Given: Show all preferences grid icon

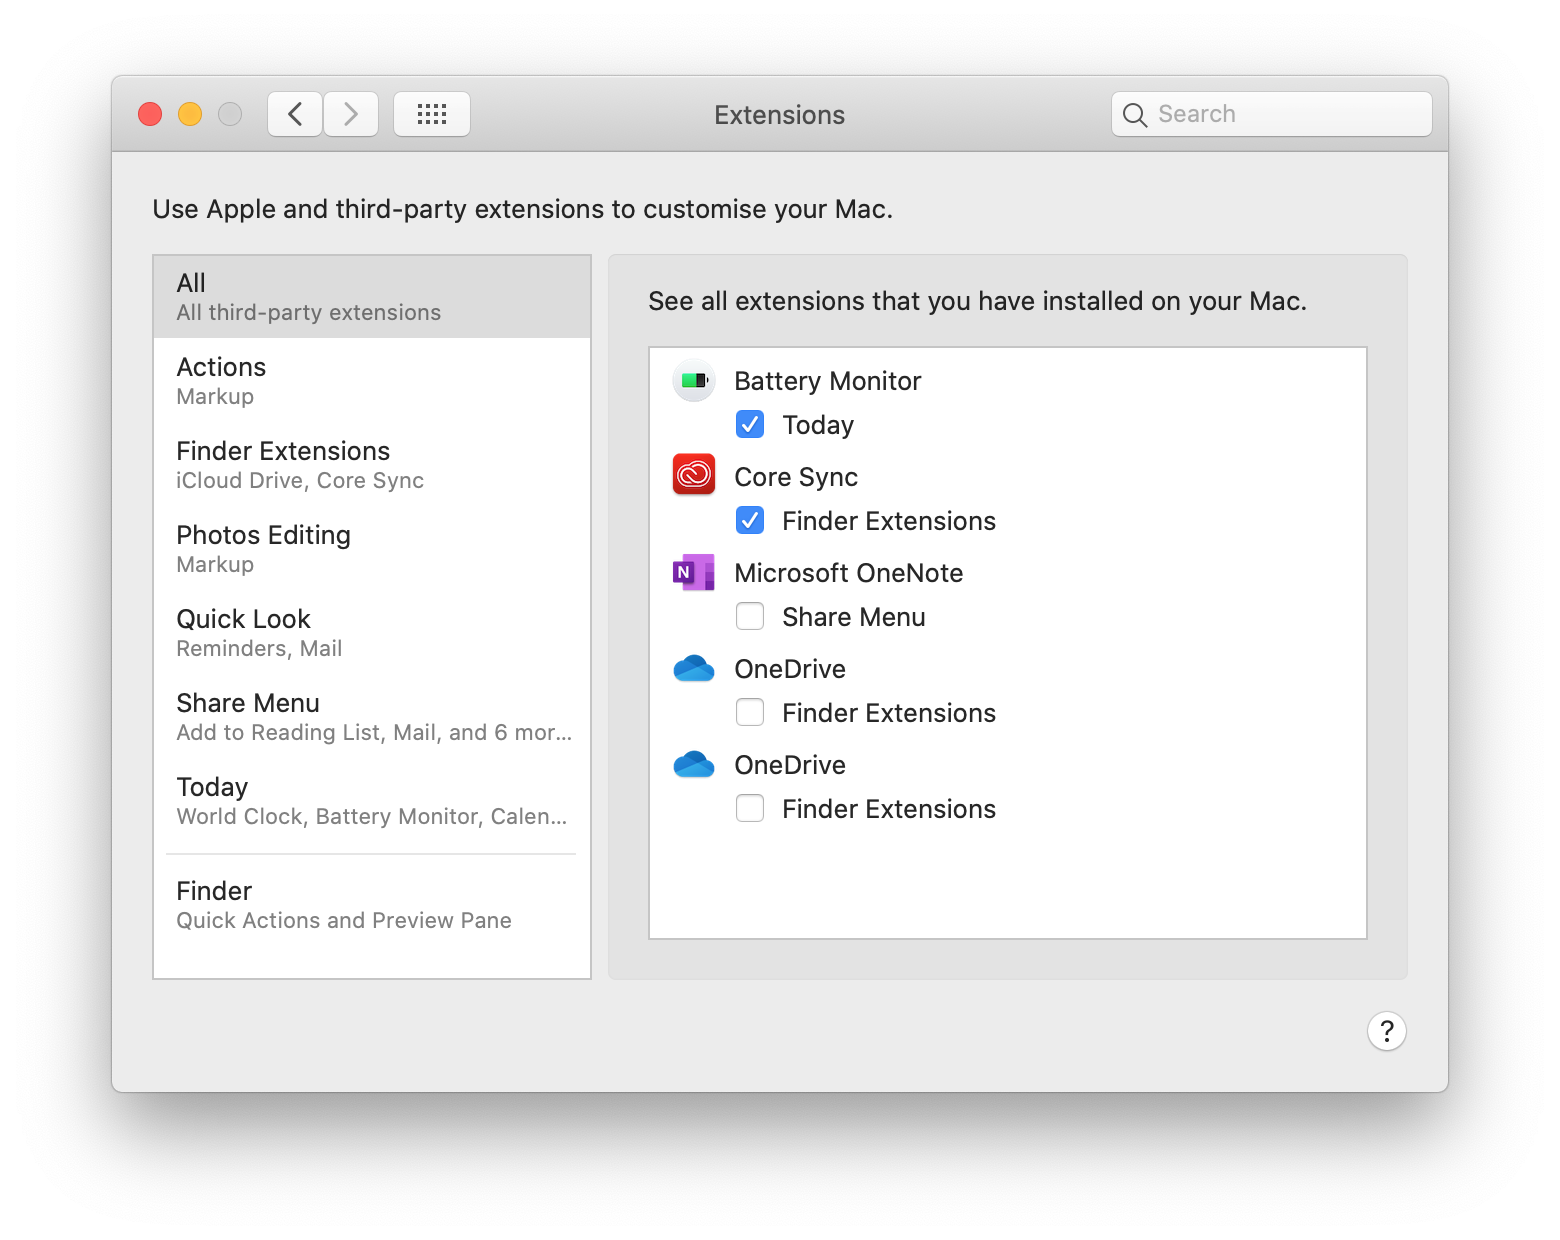Looking at the screenshot, I should click(x=432, y=114).
